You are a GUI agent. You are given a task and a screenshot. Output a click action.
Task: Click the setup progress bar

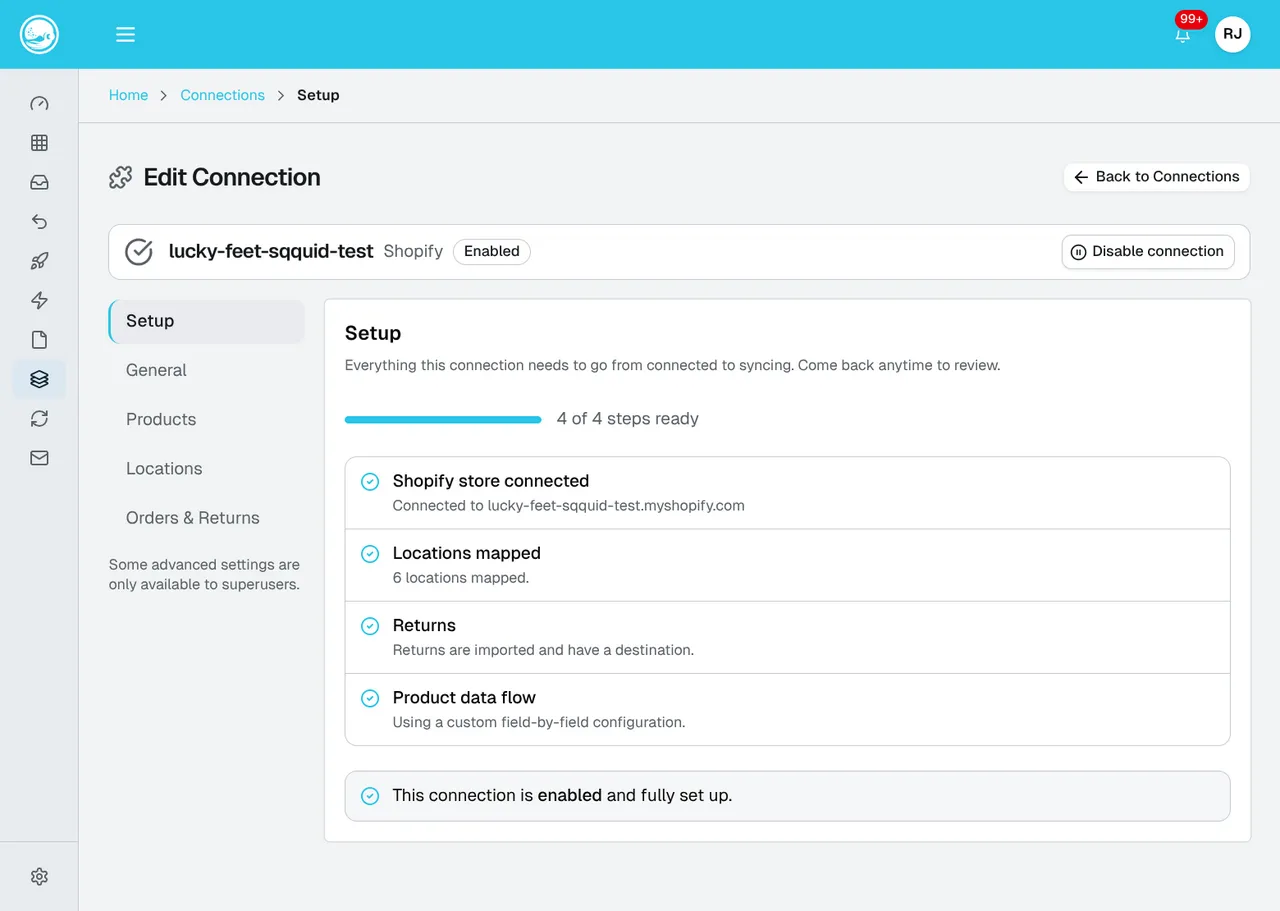443,420
